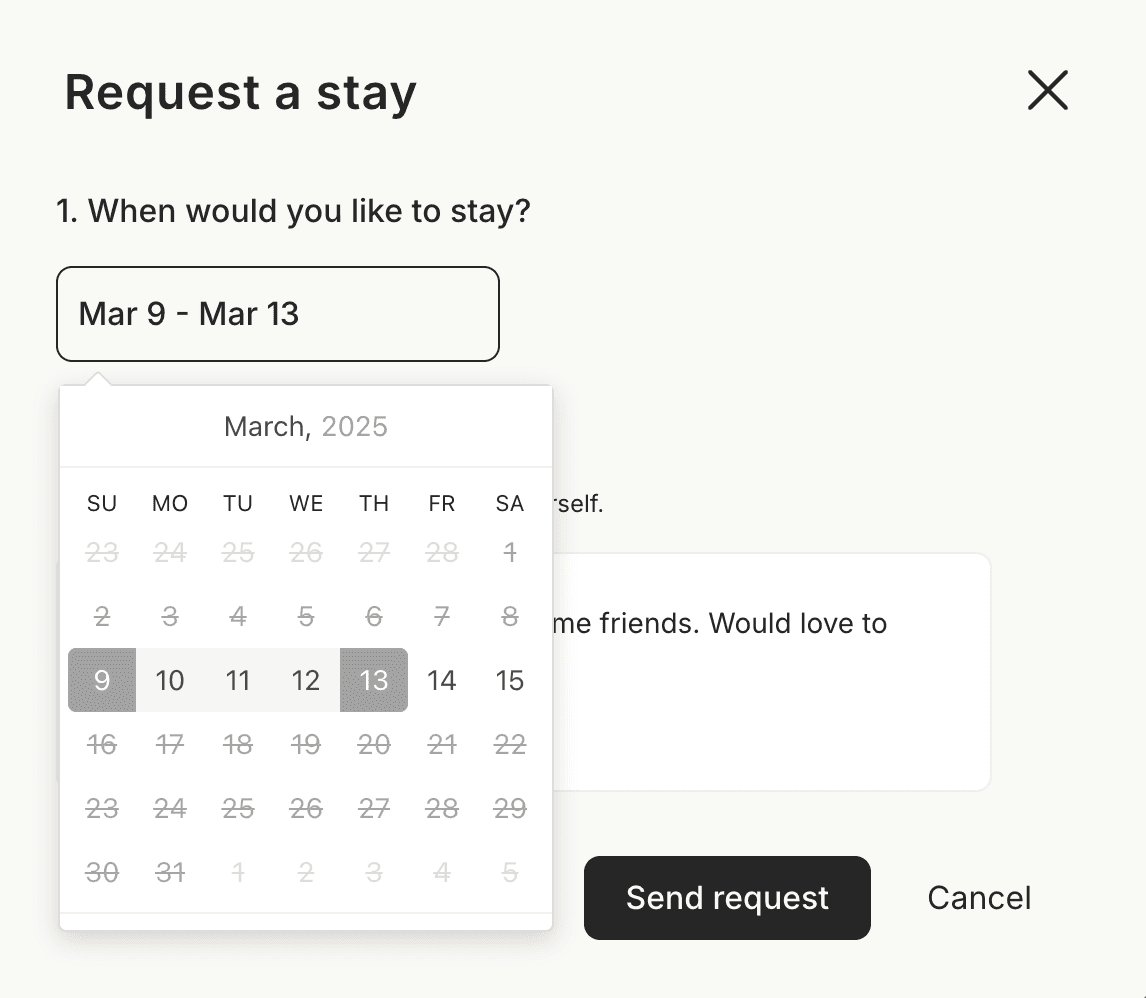The width and height of the screenshot is (1146, 998).
Task: Click the disabled March 16 date
Action: pyautogui.click(x=102, y=744)
